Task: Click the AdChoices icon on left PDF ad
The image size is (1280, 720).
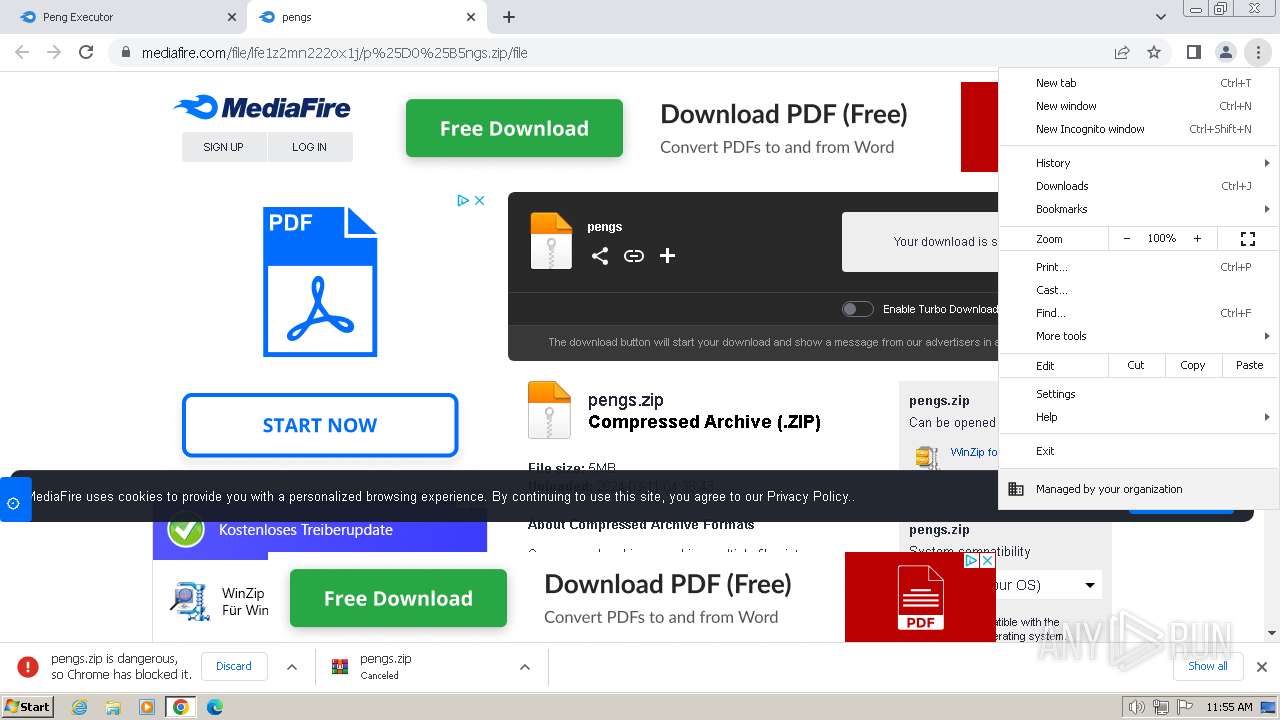Action: click(x=463, y=200)
